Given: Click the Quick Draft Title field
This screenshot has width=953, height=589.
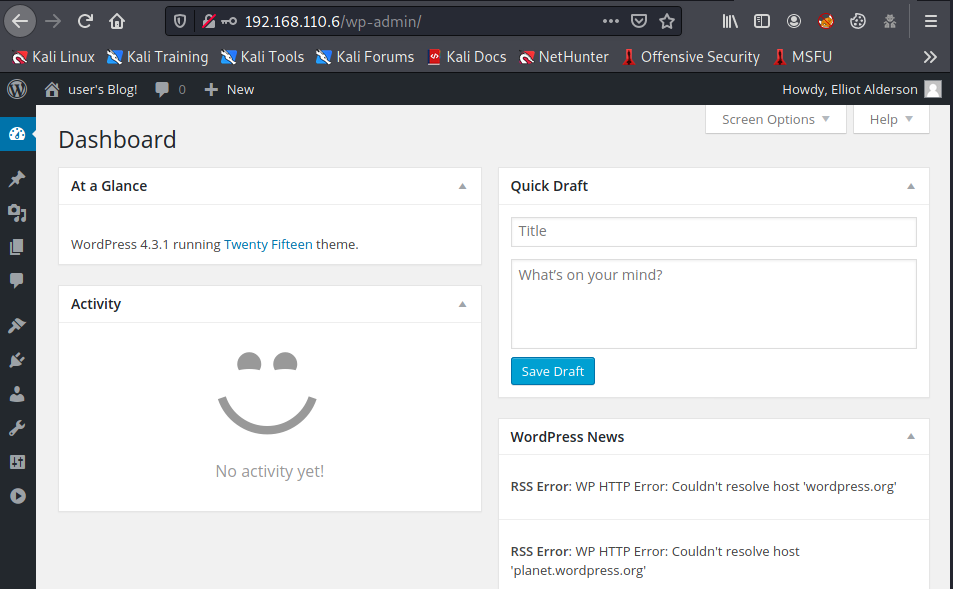Looking at the screenshot, I should (713, 231).
